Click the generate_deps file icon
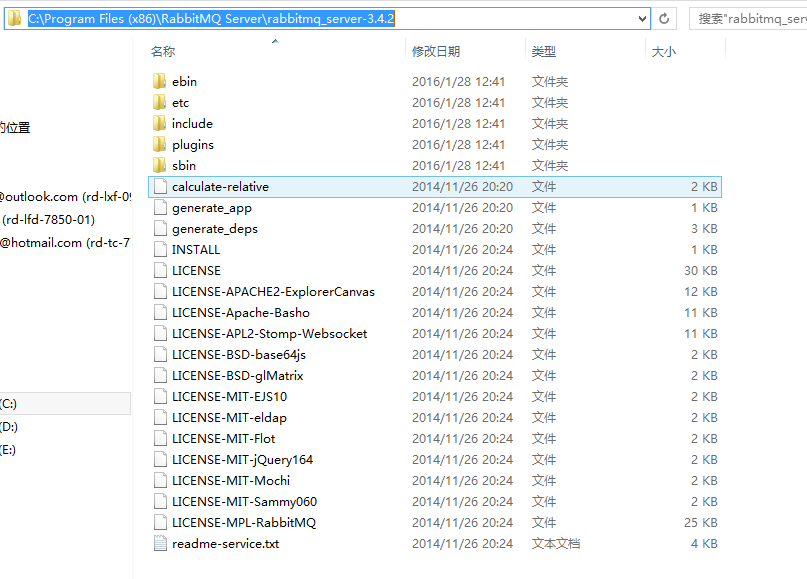The width and height of the screenshot is (807, 579). (161, 229)
